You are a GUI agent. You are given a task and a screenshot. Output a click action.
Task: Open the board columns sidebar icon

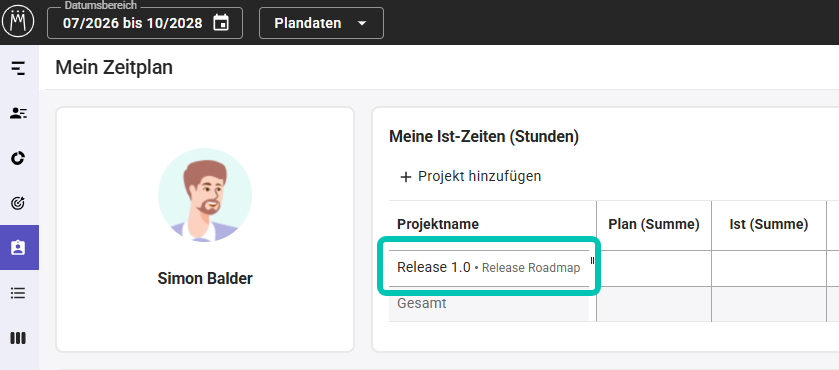(x=19, y=338)
